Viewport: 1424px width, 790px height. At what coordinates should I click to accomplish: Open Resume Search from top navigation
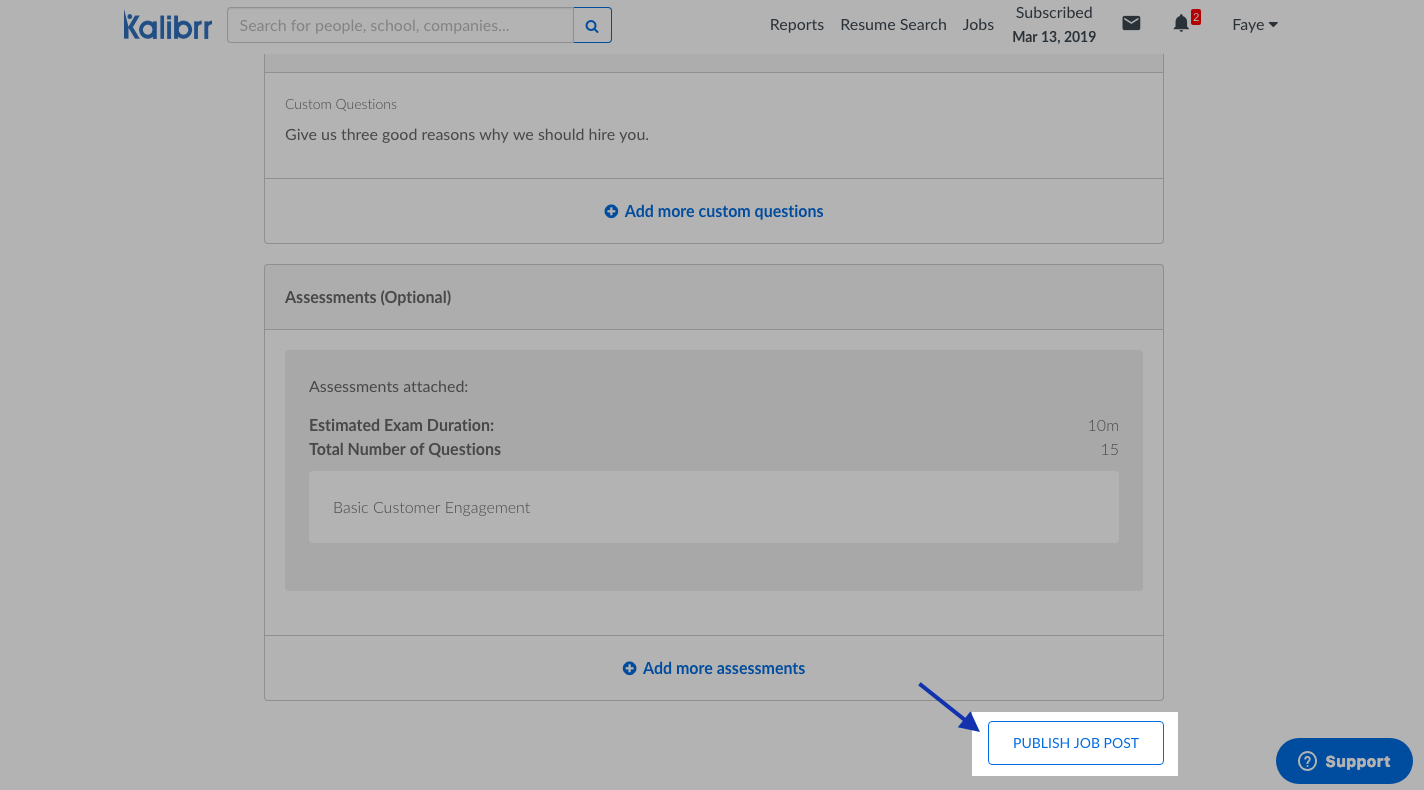(893, 25)
